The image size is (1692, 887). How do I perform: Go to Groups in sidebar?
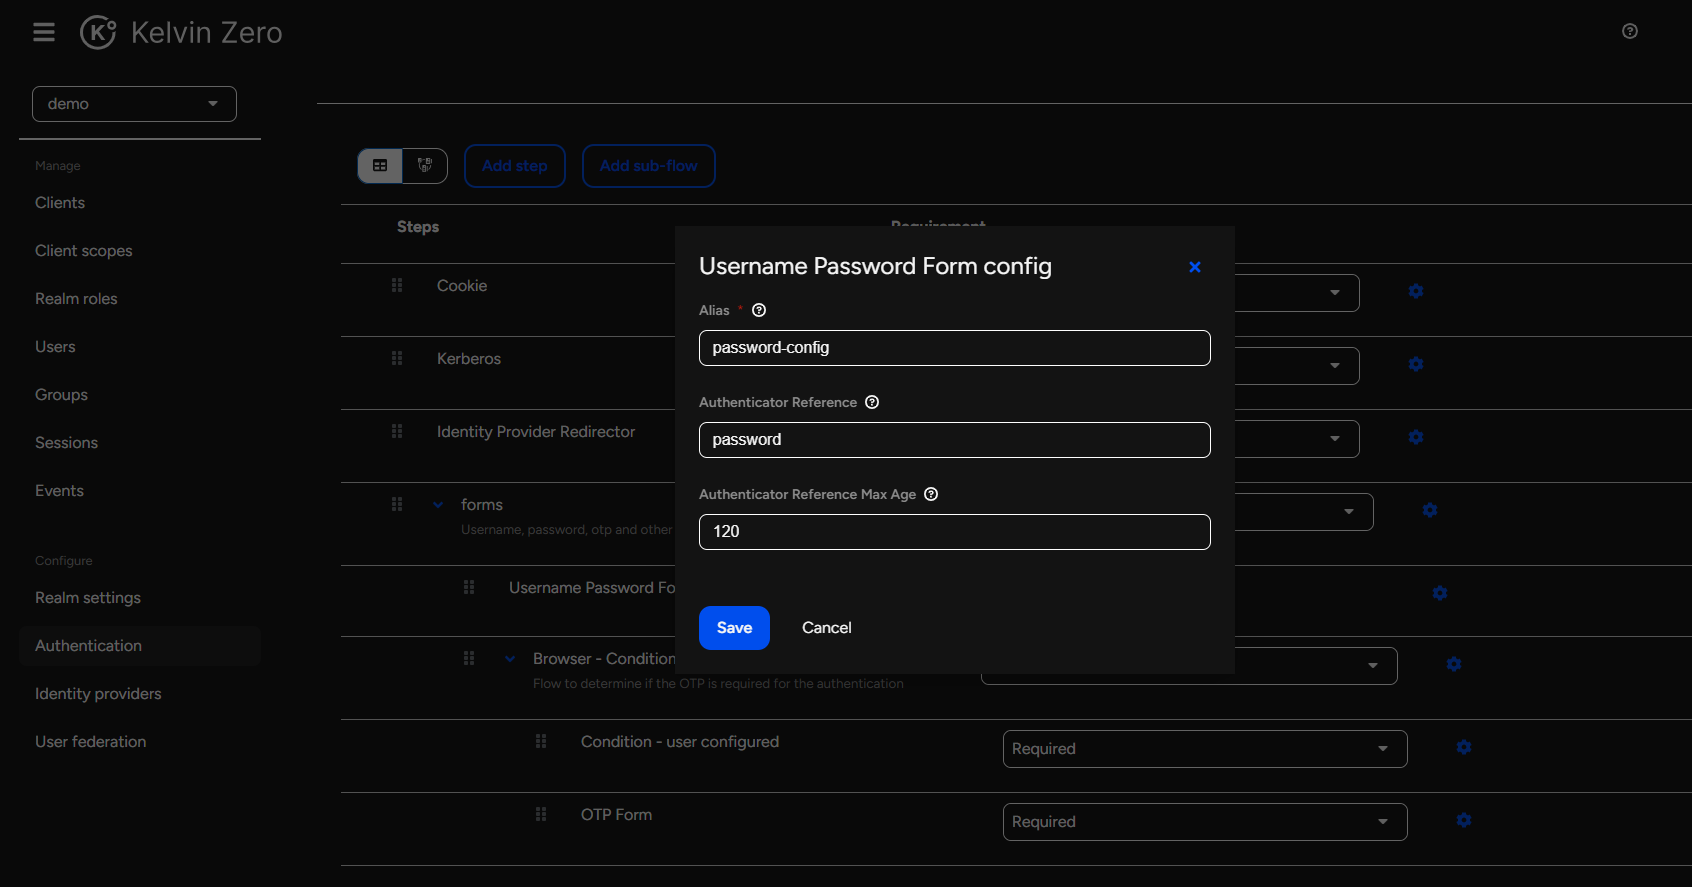tap(61, 395)
